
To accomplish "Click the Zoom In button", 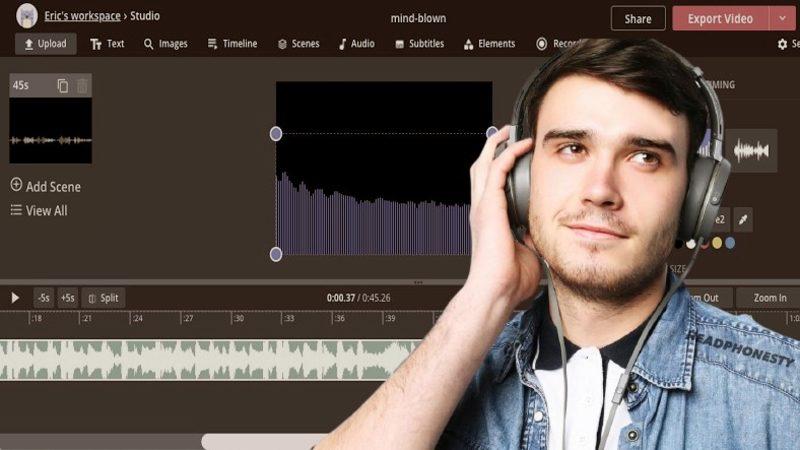I will [x=769, y=298].
